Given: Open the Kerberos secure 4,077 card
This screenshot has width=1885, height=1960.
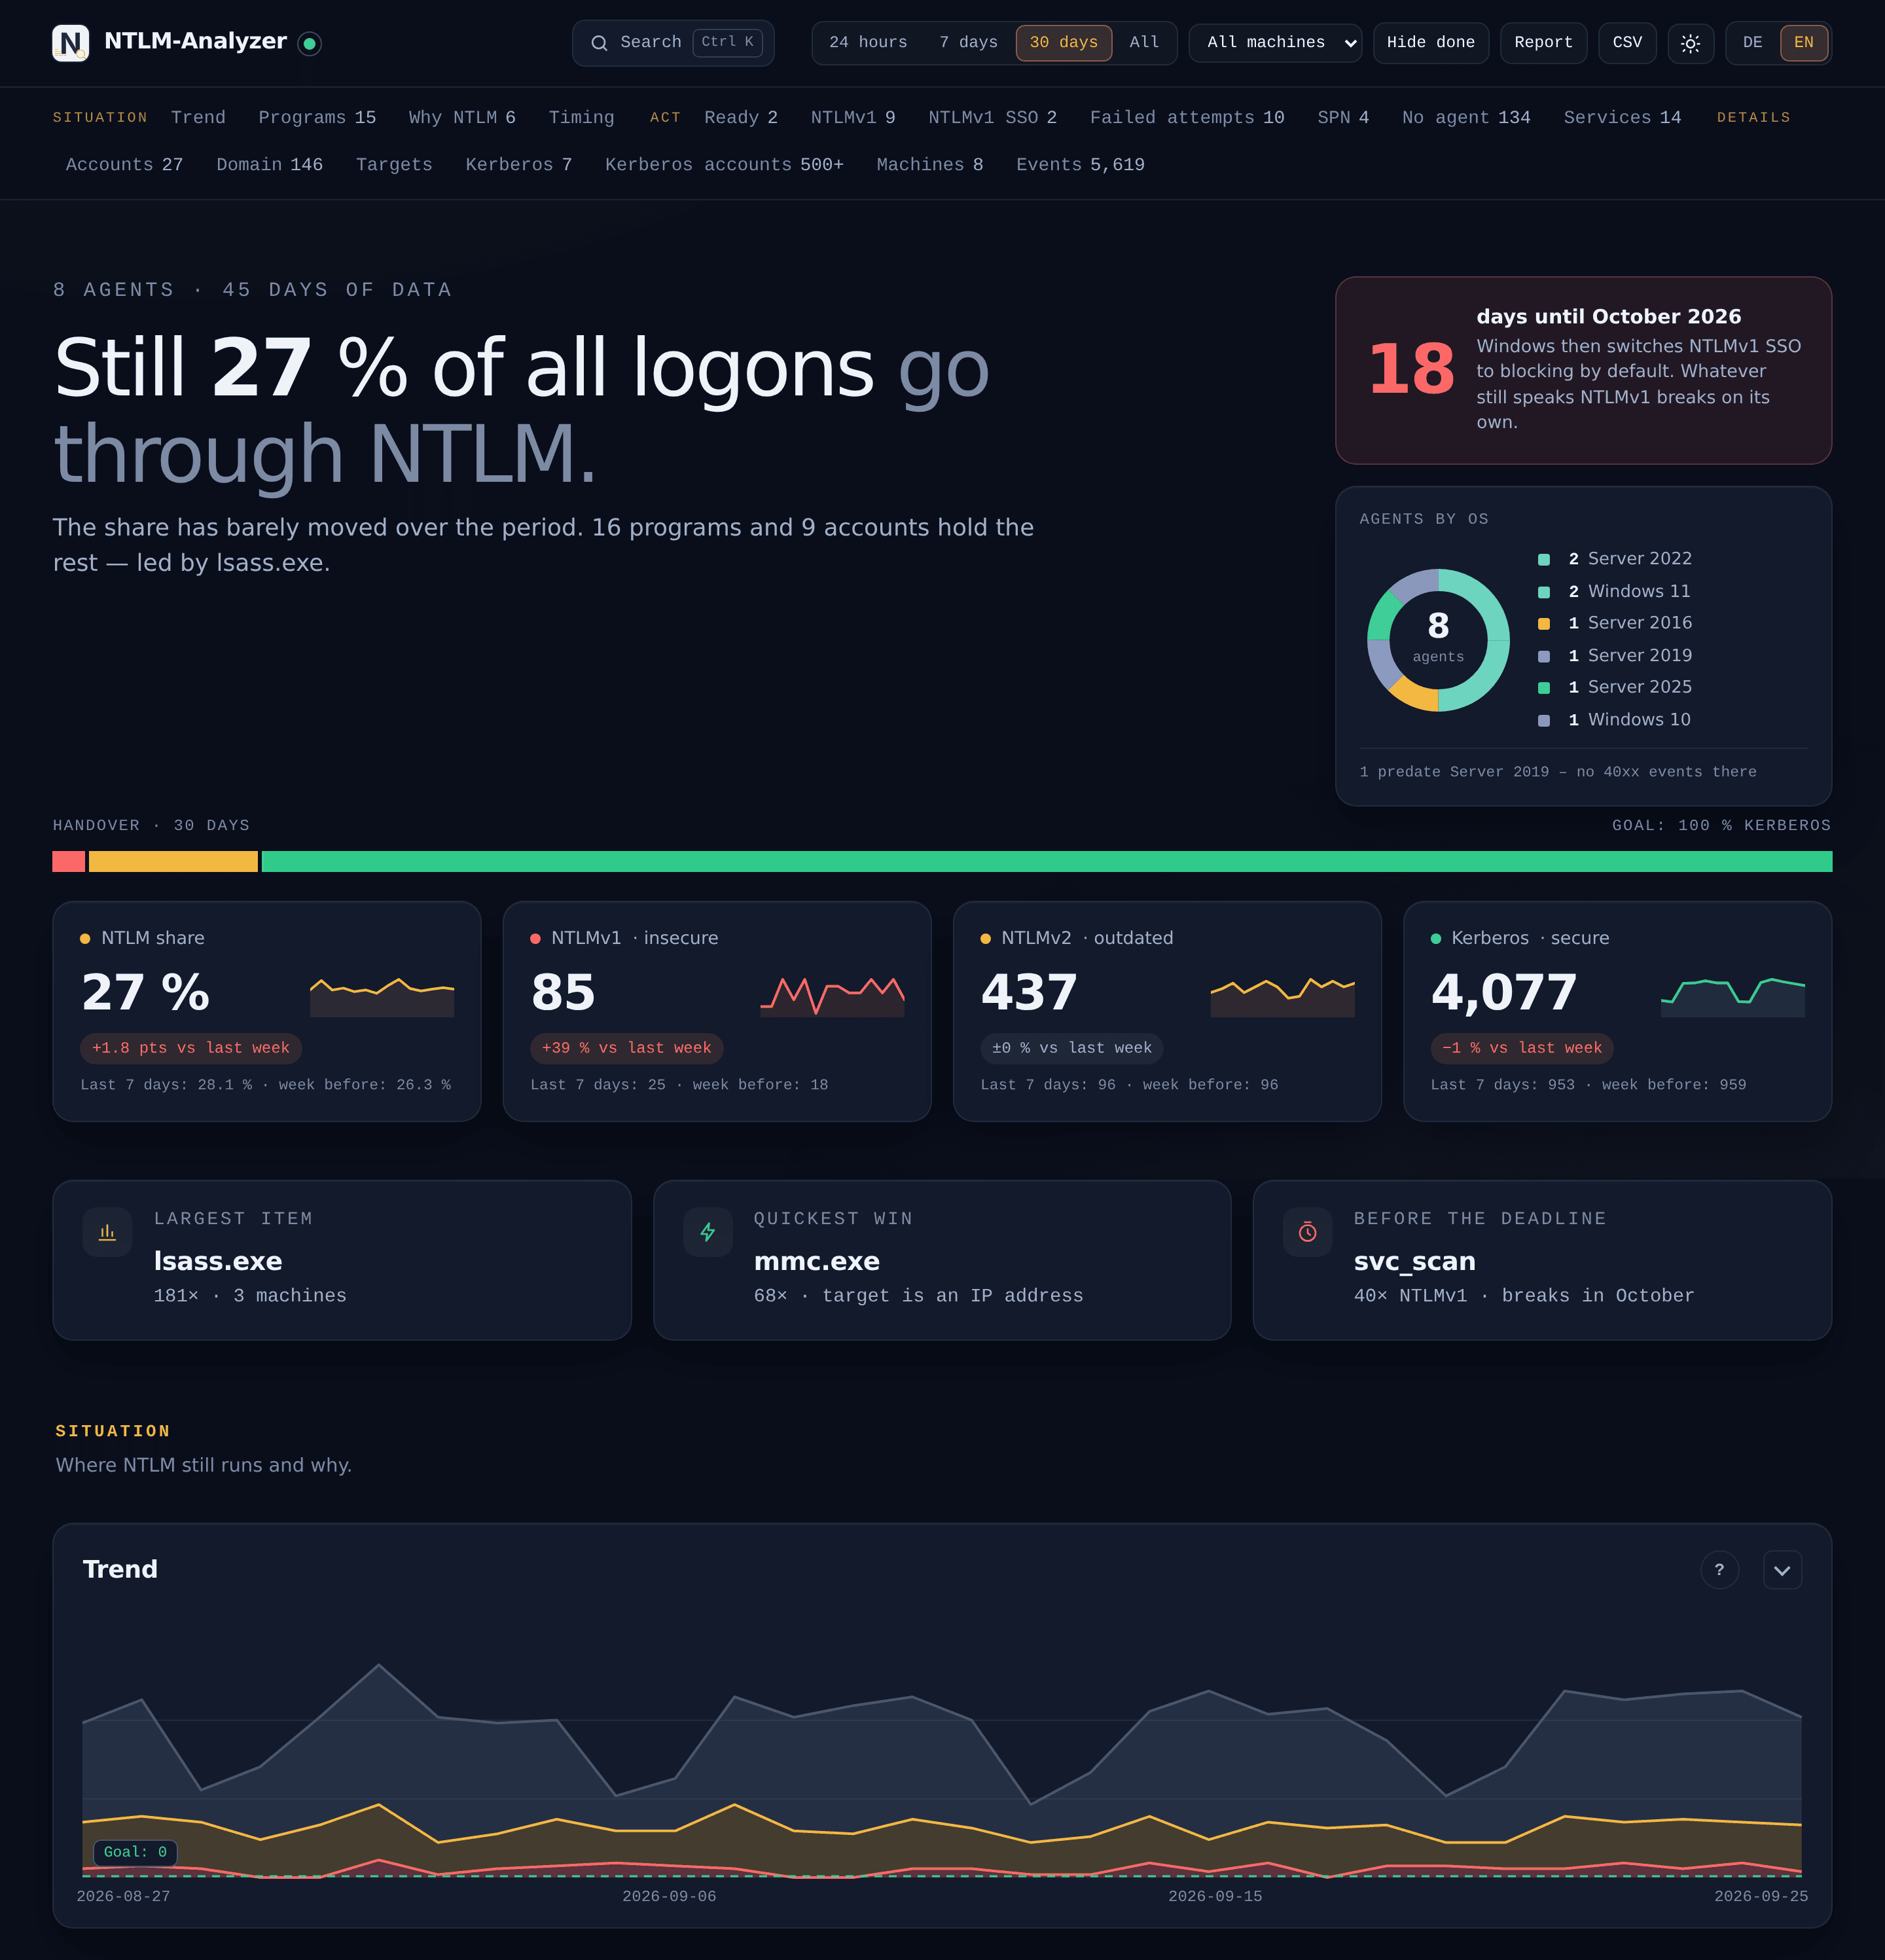Looking at the screenshot, I should (1618, 1011).
